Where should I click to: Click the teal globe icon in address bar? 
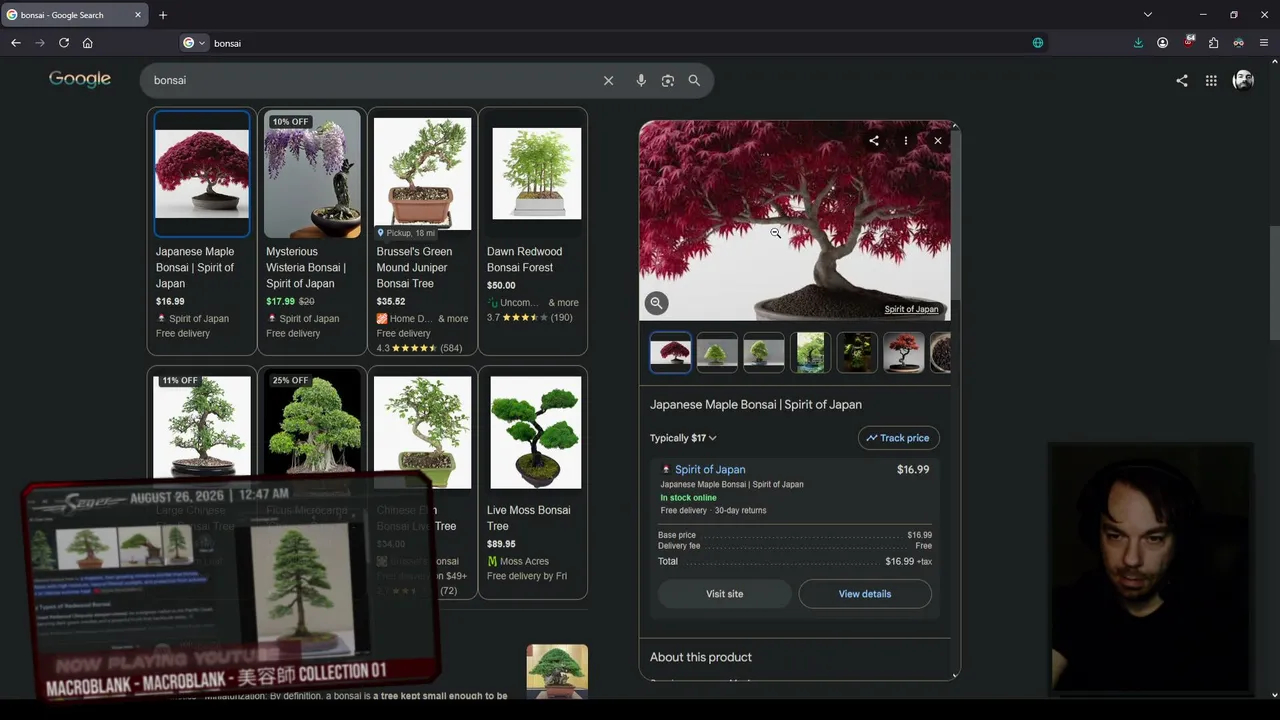tap(1038, 43)
